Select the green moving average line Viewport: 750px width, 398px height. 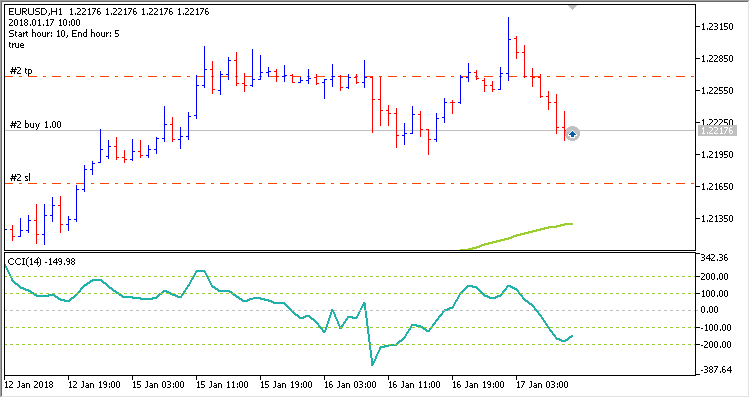click(517, 235)
